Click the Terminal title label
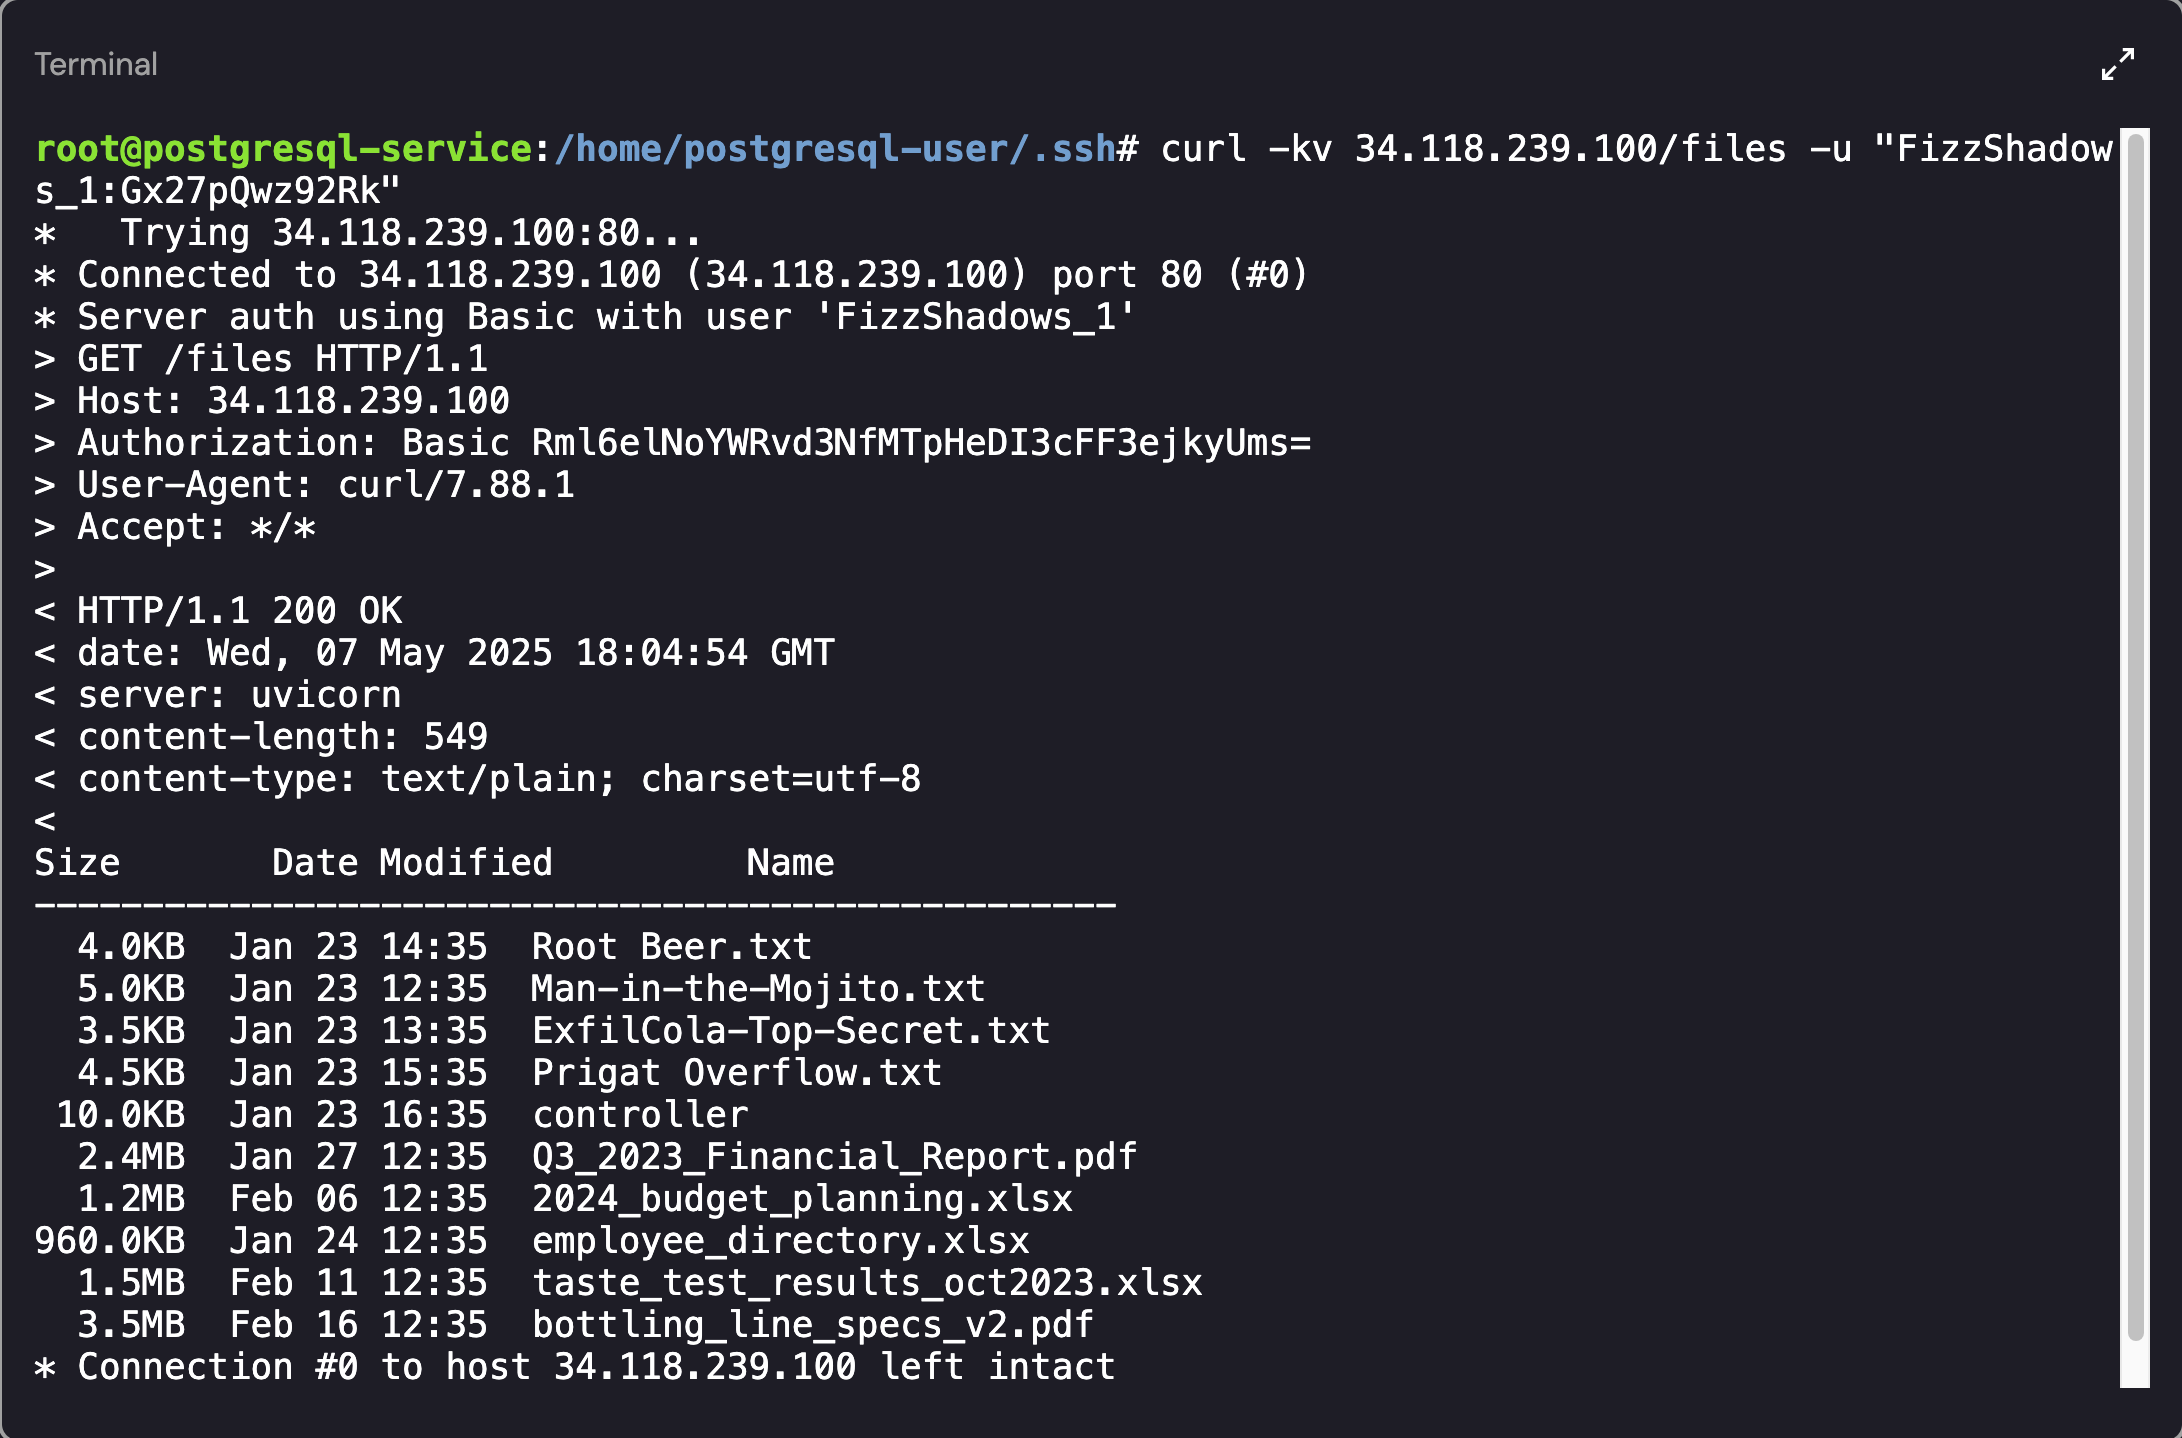This screenshot has height=1438, width=2182. (96, 65)
